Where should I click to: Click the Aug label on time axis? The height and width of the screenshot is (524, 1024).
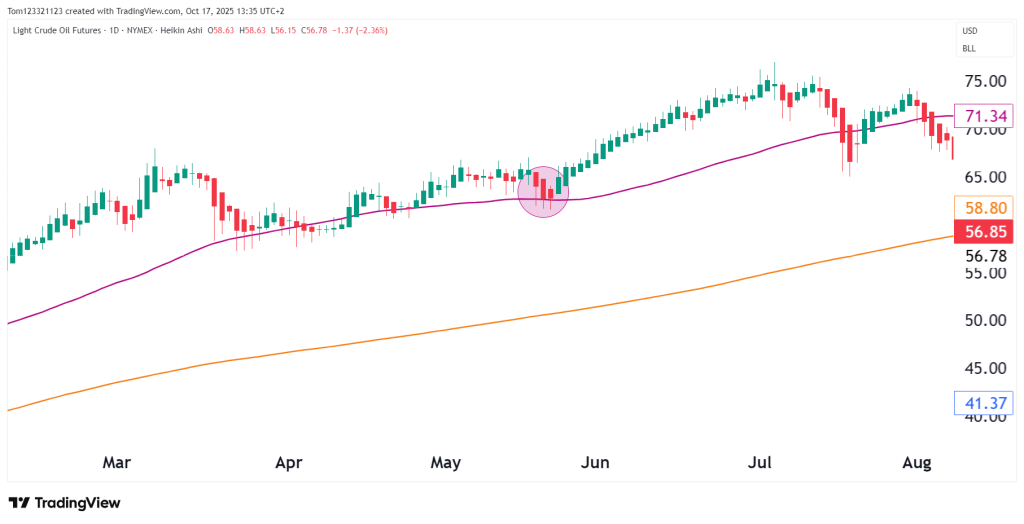coord(917,462)
